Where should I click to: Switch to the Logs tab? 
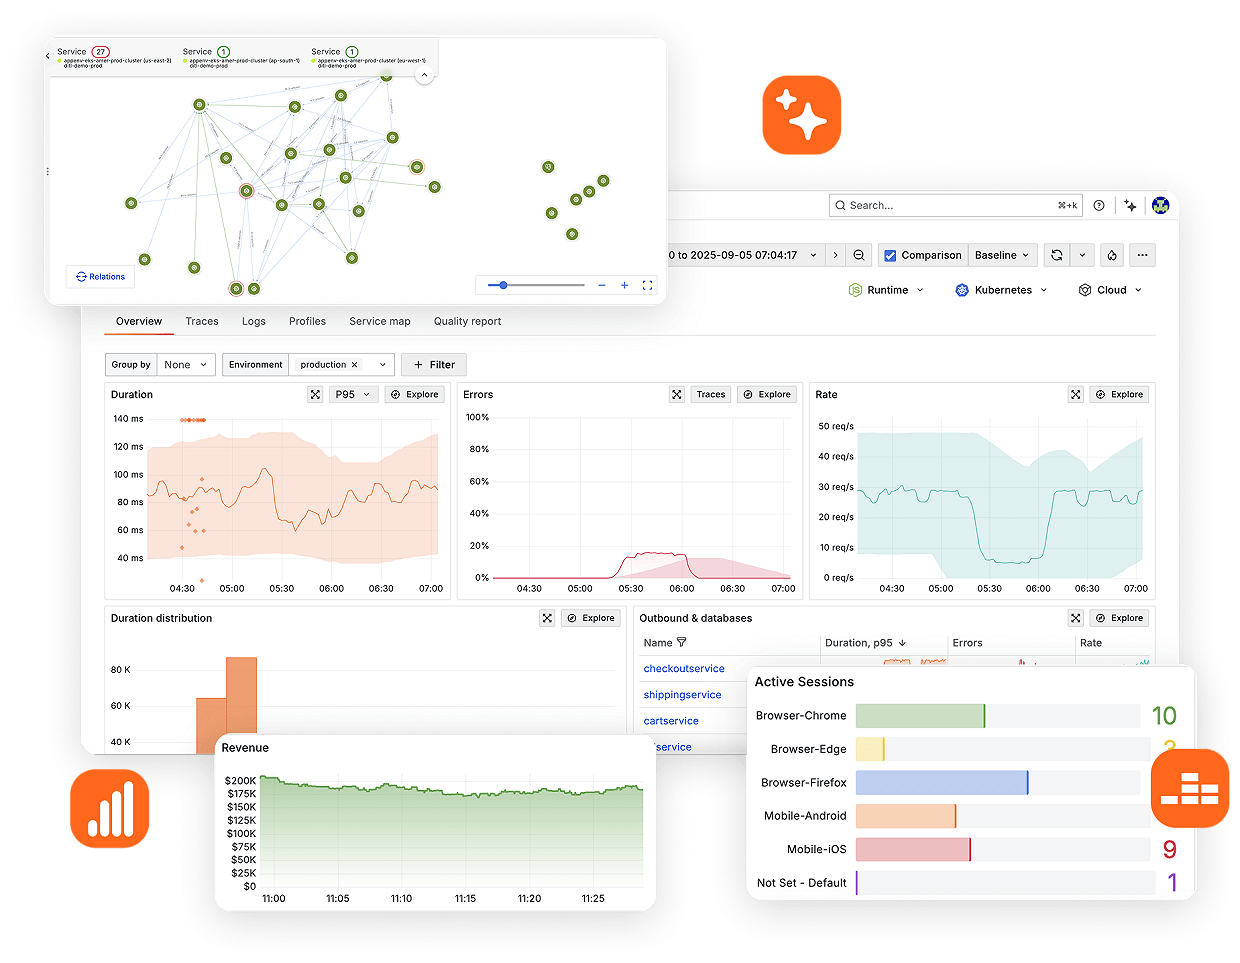point(254,321)
